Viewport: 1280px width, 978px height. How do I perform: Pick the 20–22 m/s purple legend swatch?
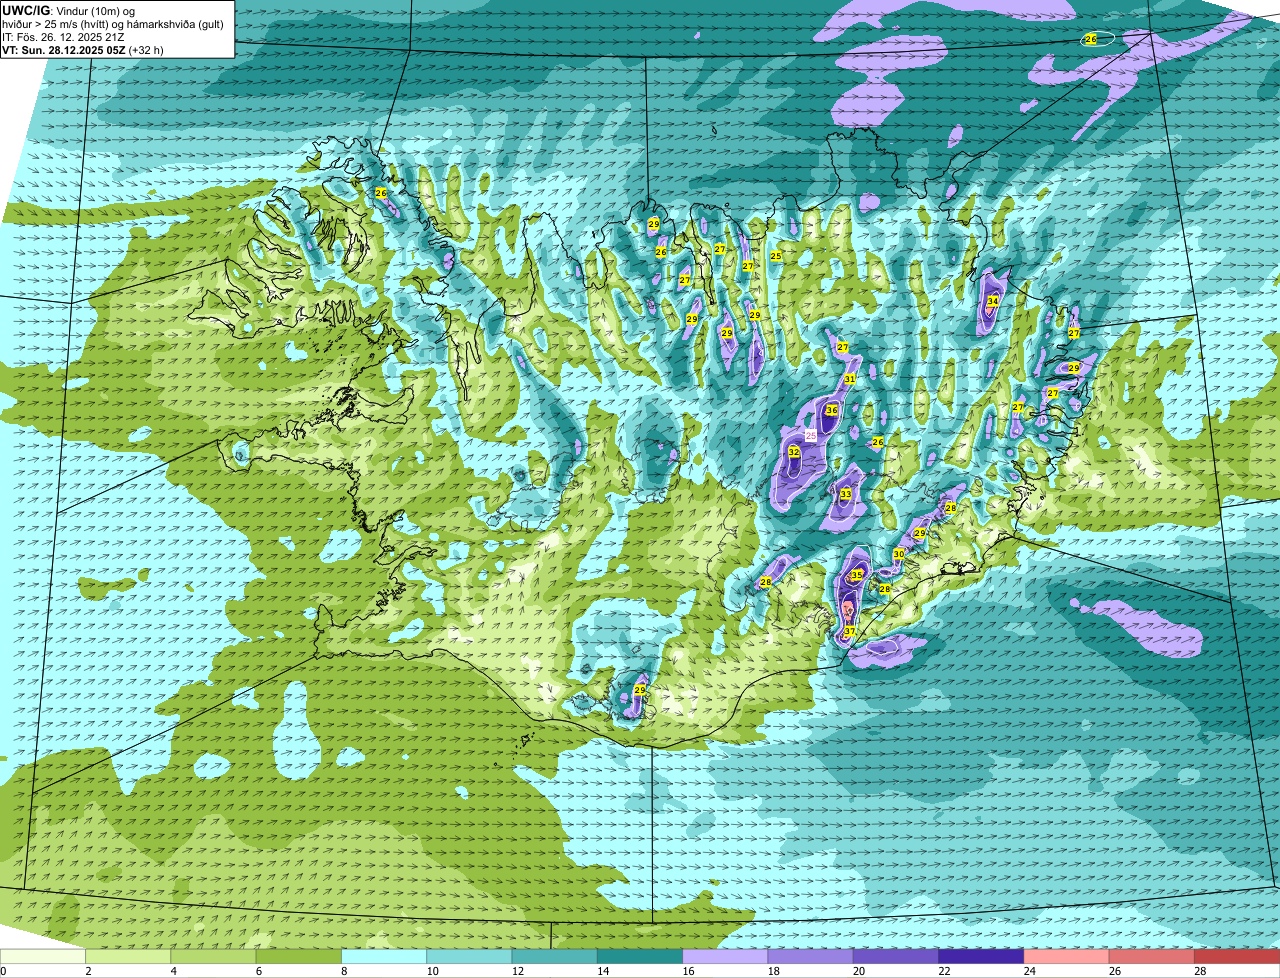(896, 956)
